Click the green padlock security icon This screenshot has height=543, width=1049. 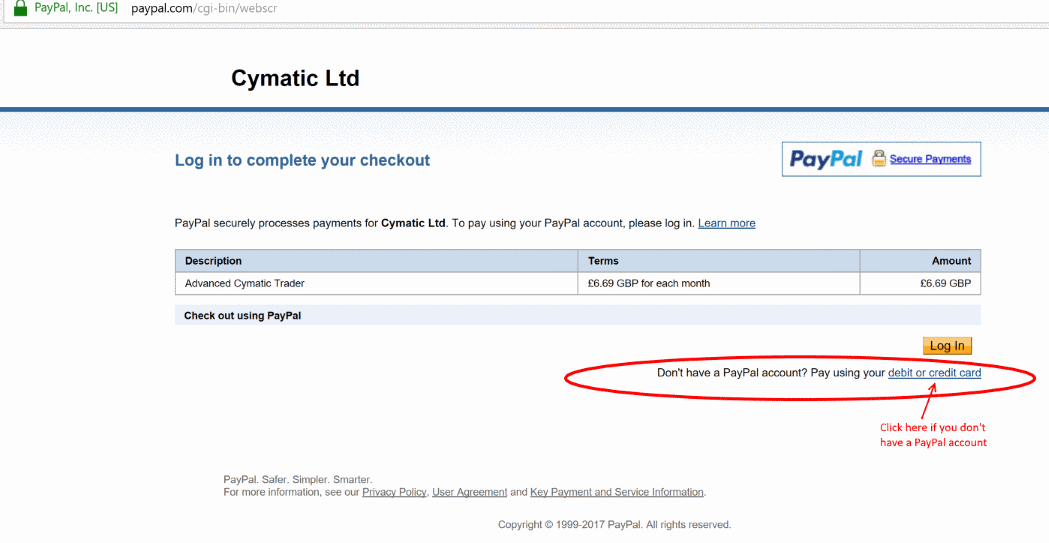pyautogui.click(x=21, y=8)
